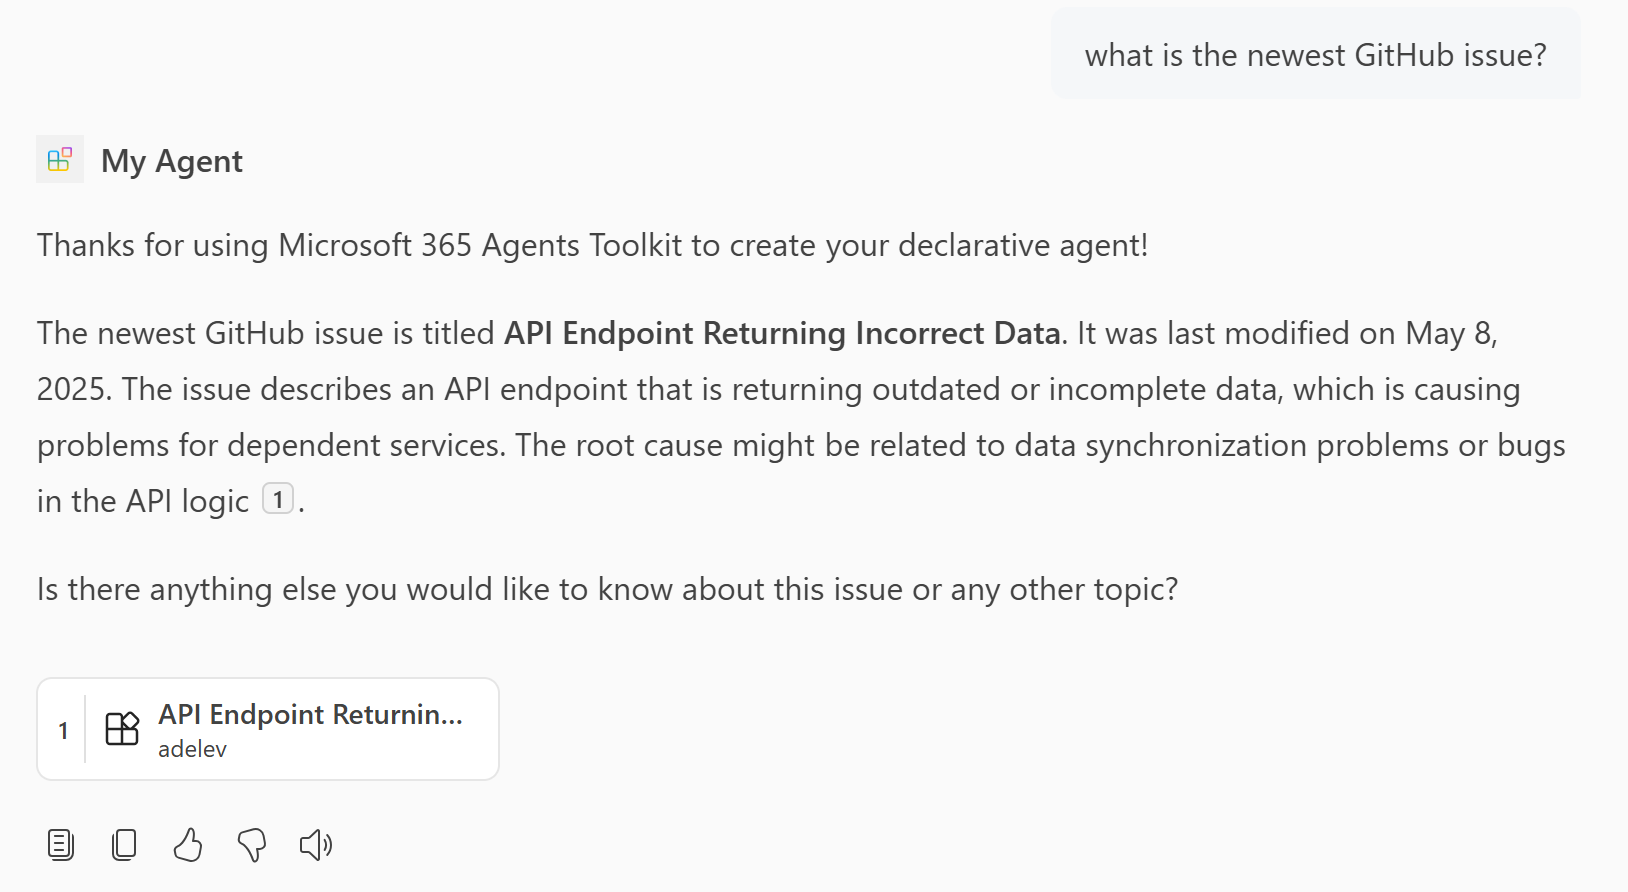Toggle dislike feedback on the agent's response
1628x892 pixels.
pos(251,845)
